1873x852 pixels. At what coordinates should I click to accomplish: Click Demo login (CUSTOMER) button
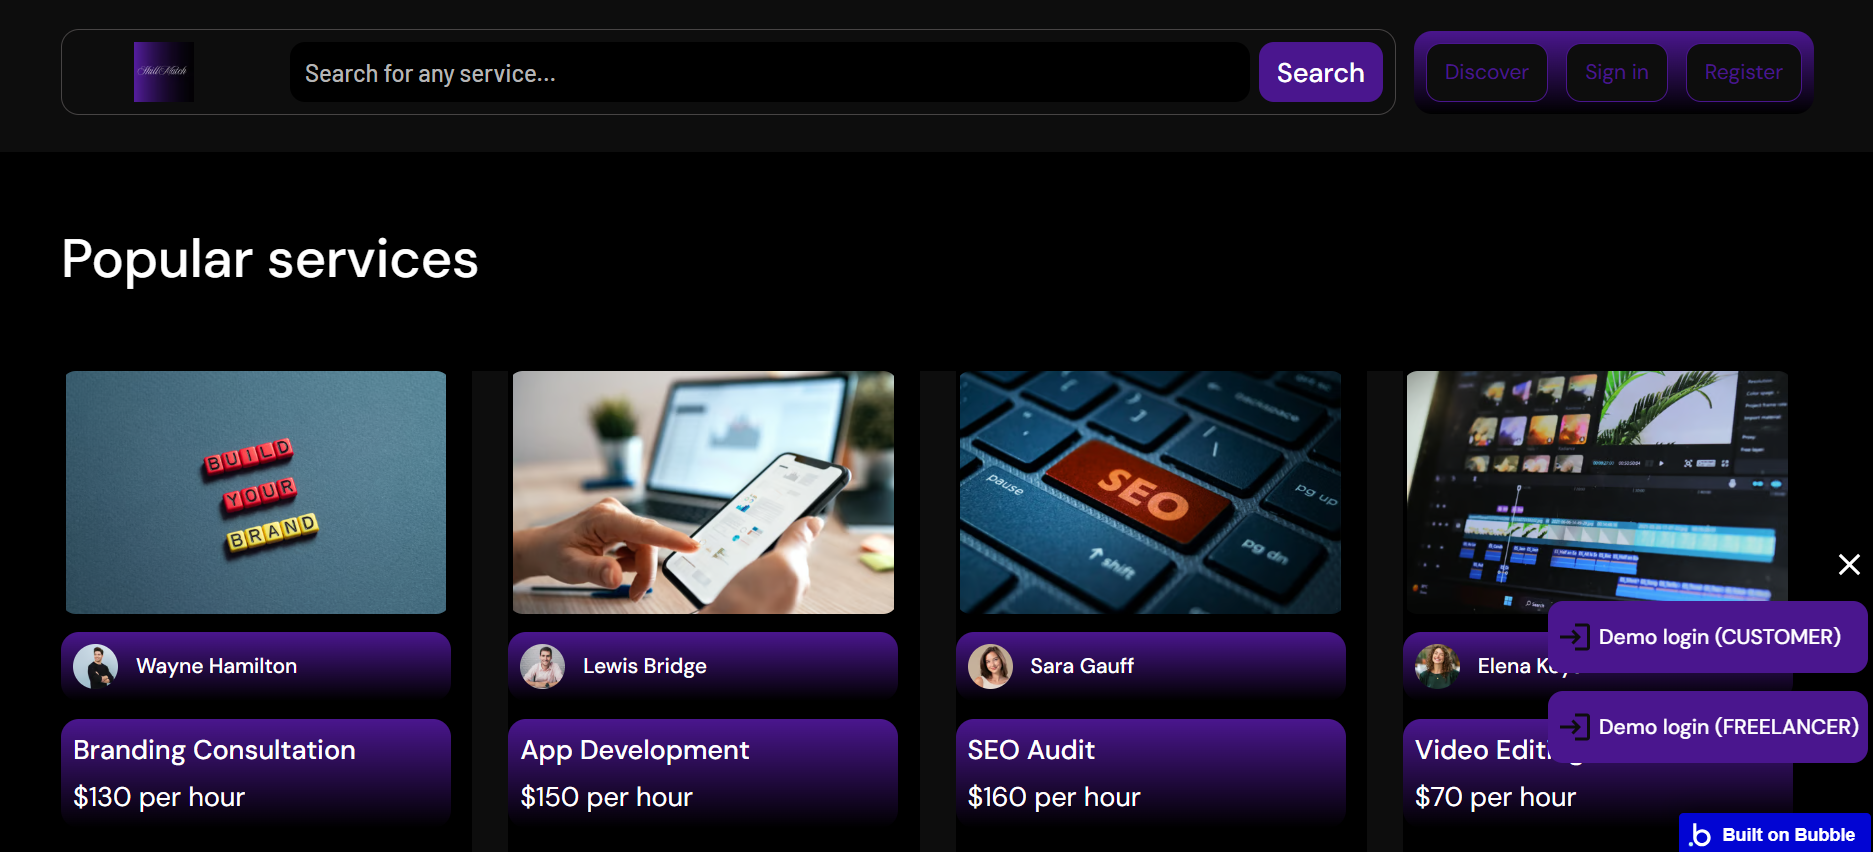click(x=1707, y=637)
